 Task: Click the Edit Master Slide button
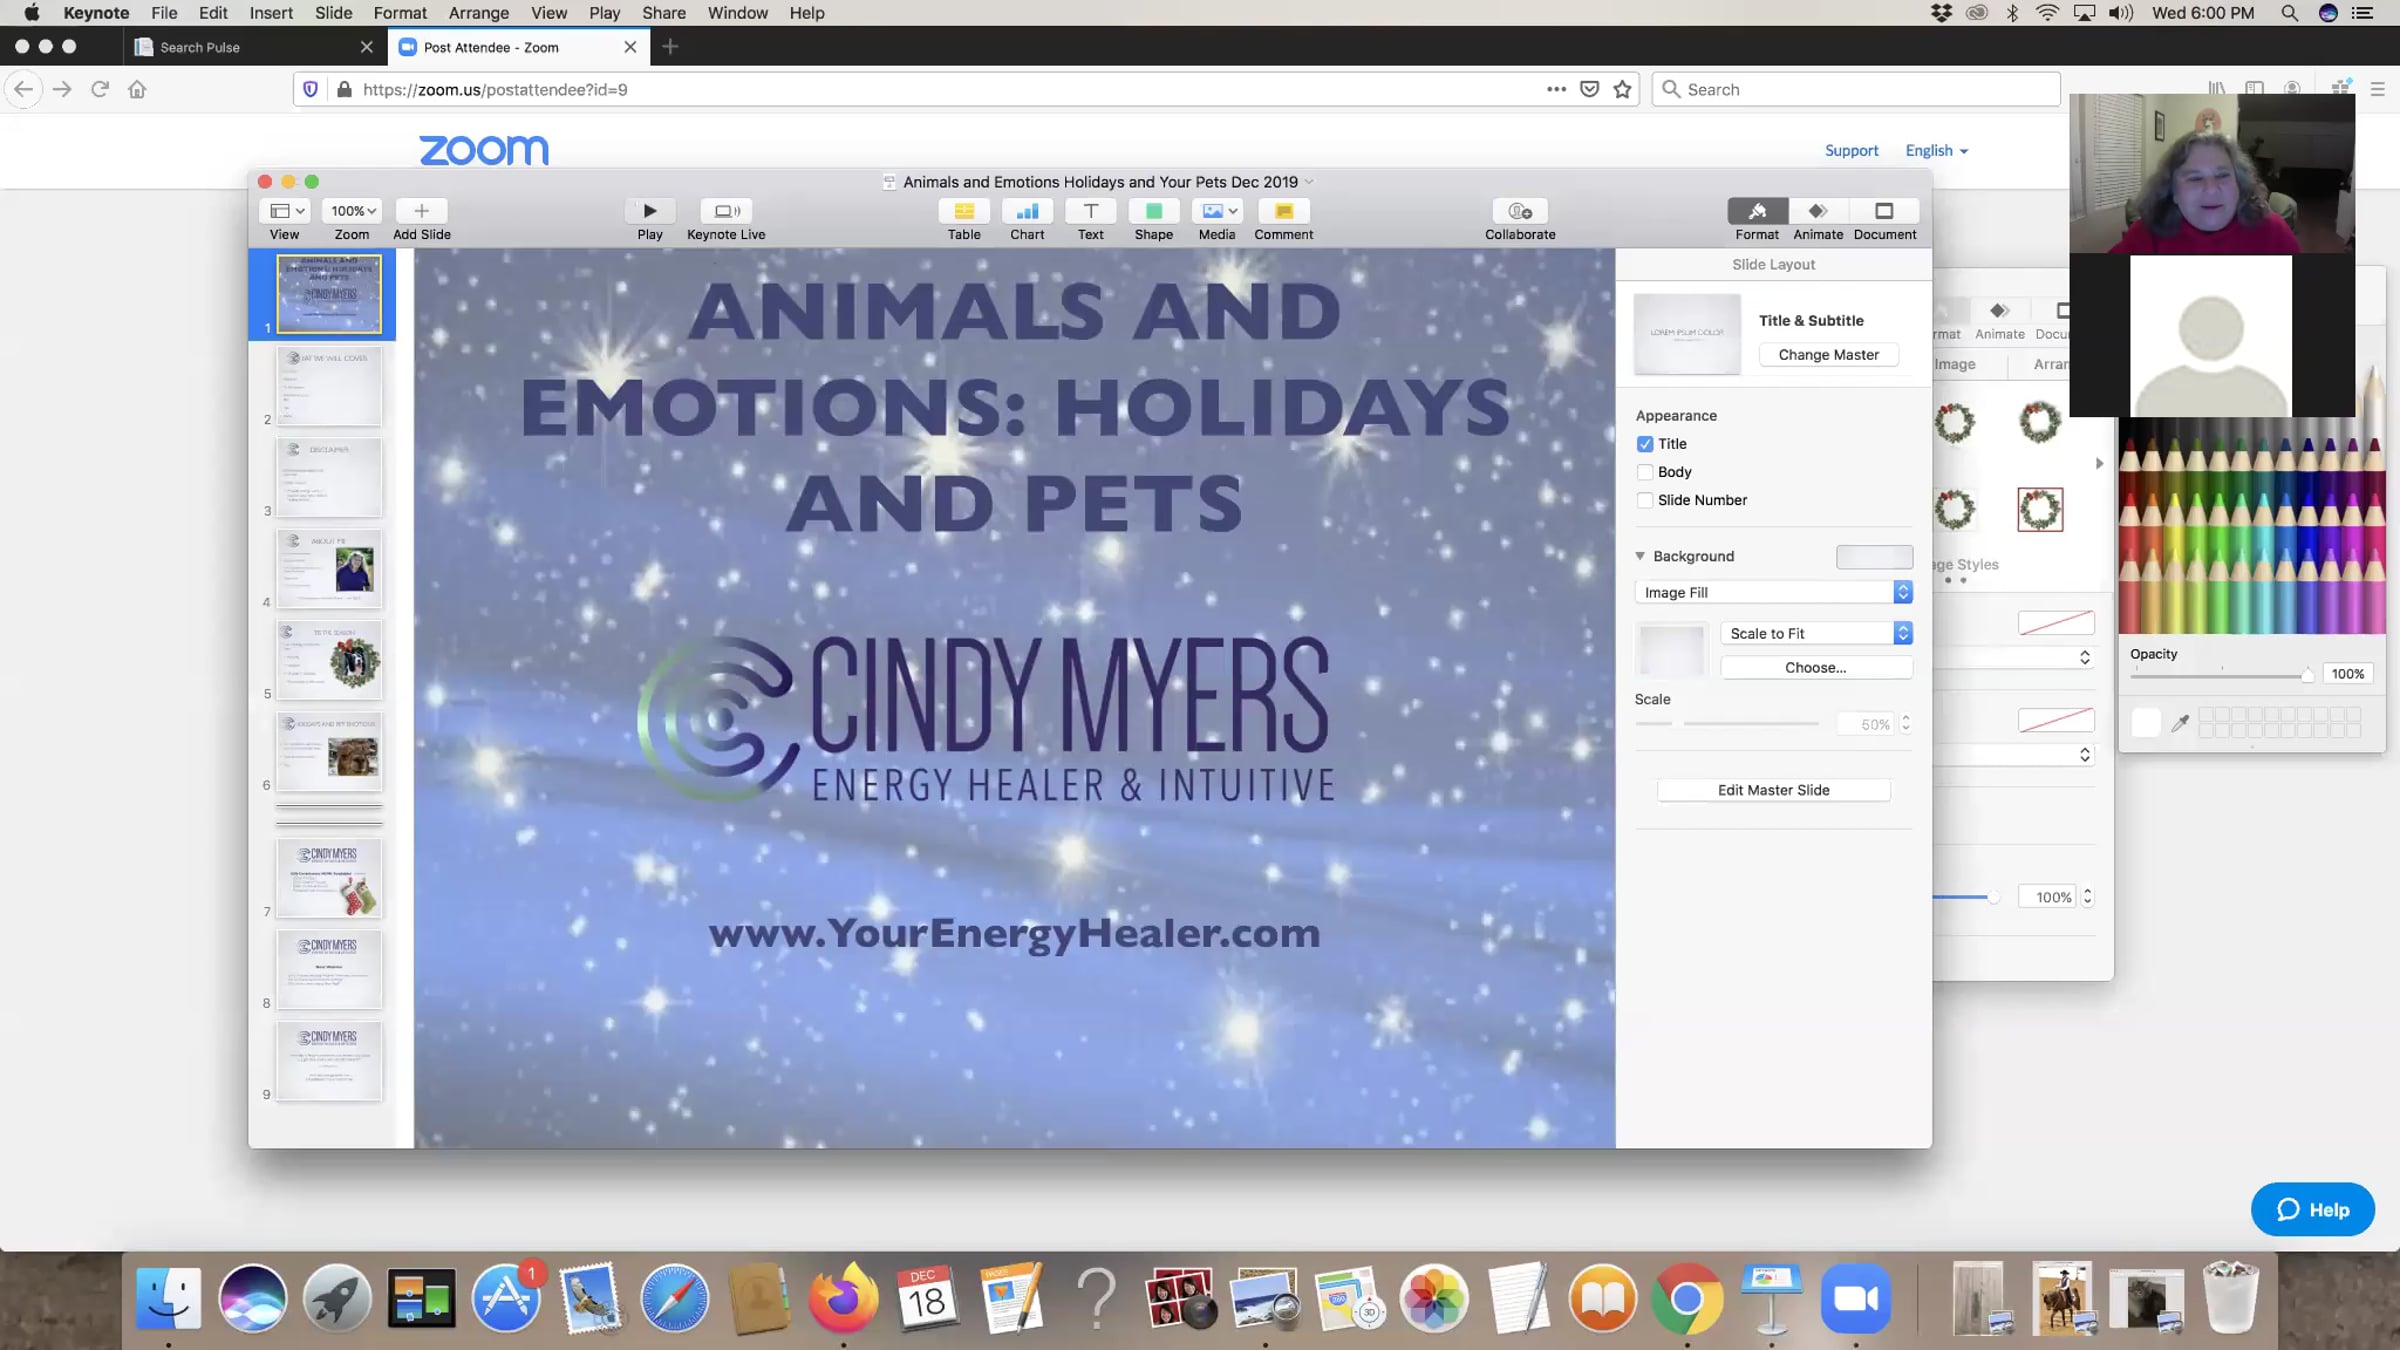coord(1773,790)
